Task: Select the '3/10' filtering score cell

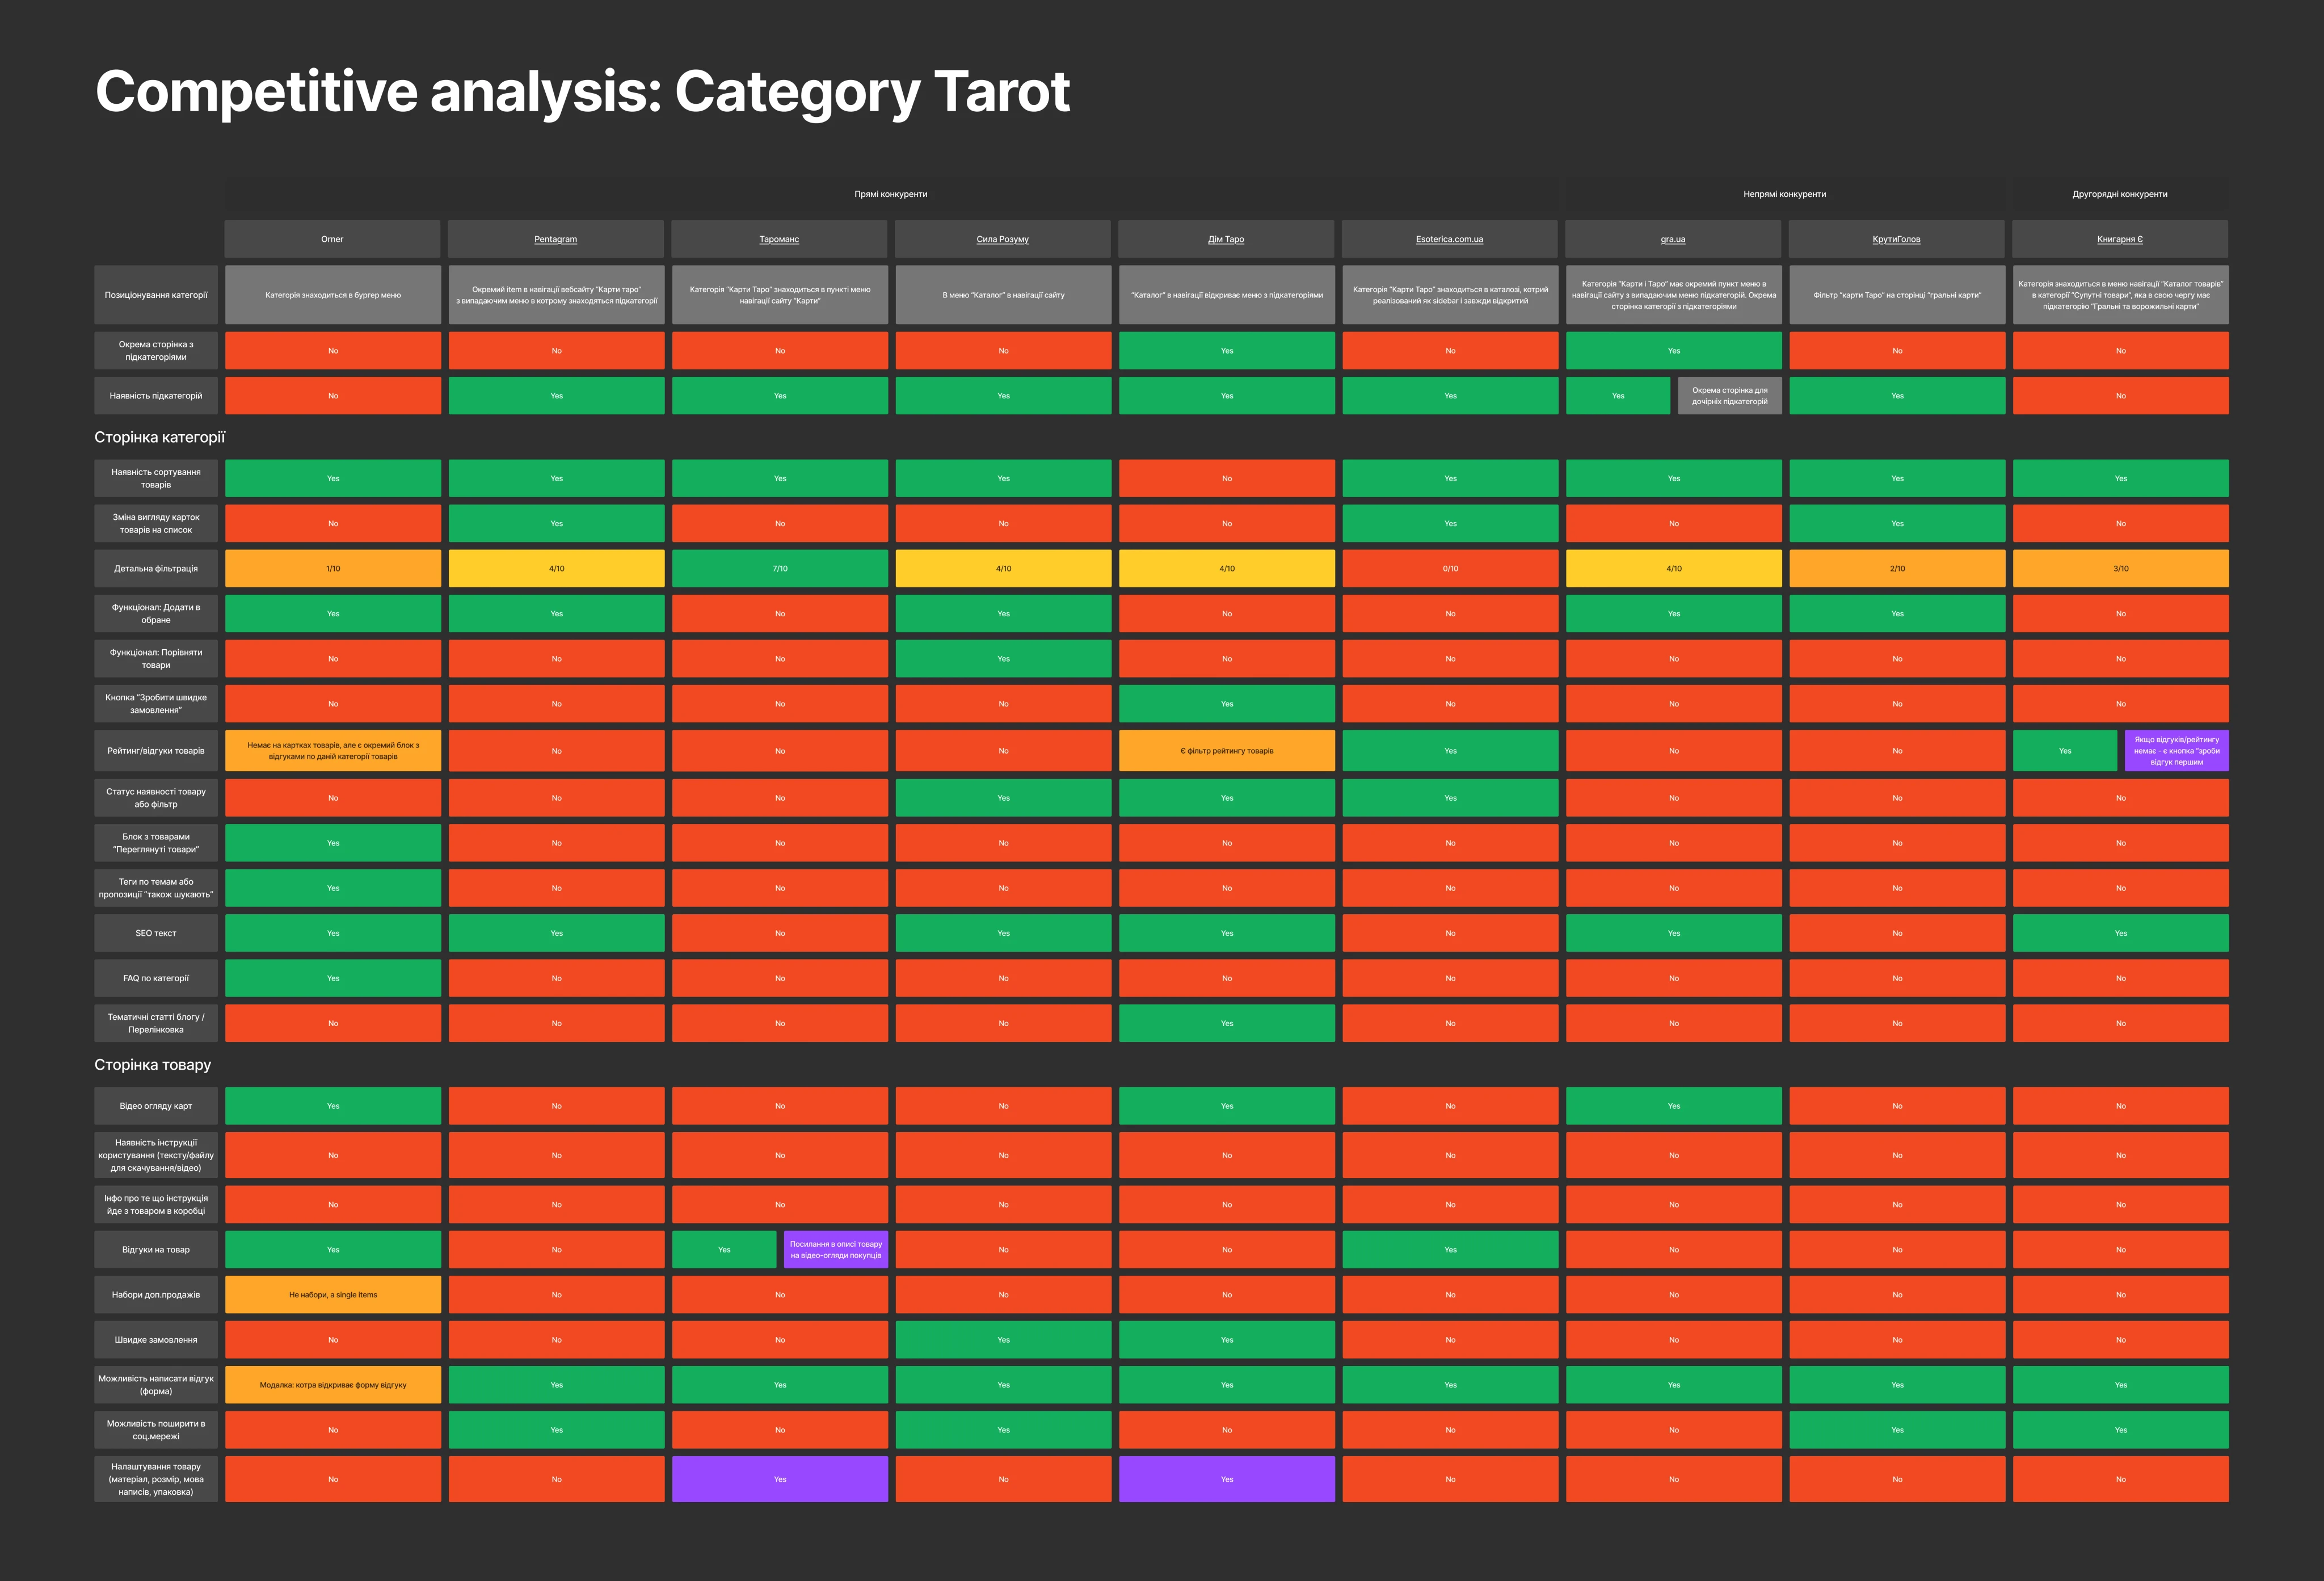Action: pyautogui.click(x=2121, y=568)
